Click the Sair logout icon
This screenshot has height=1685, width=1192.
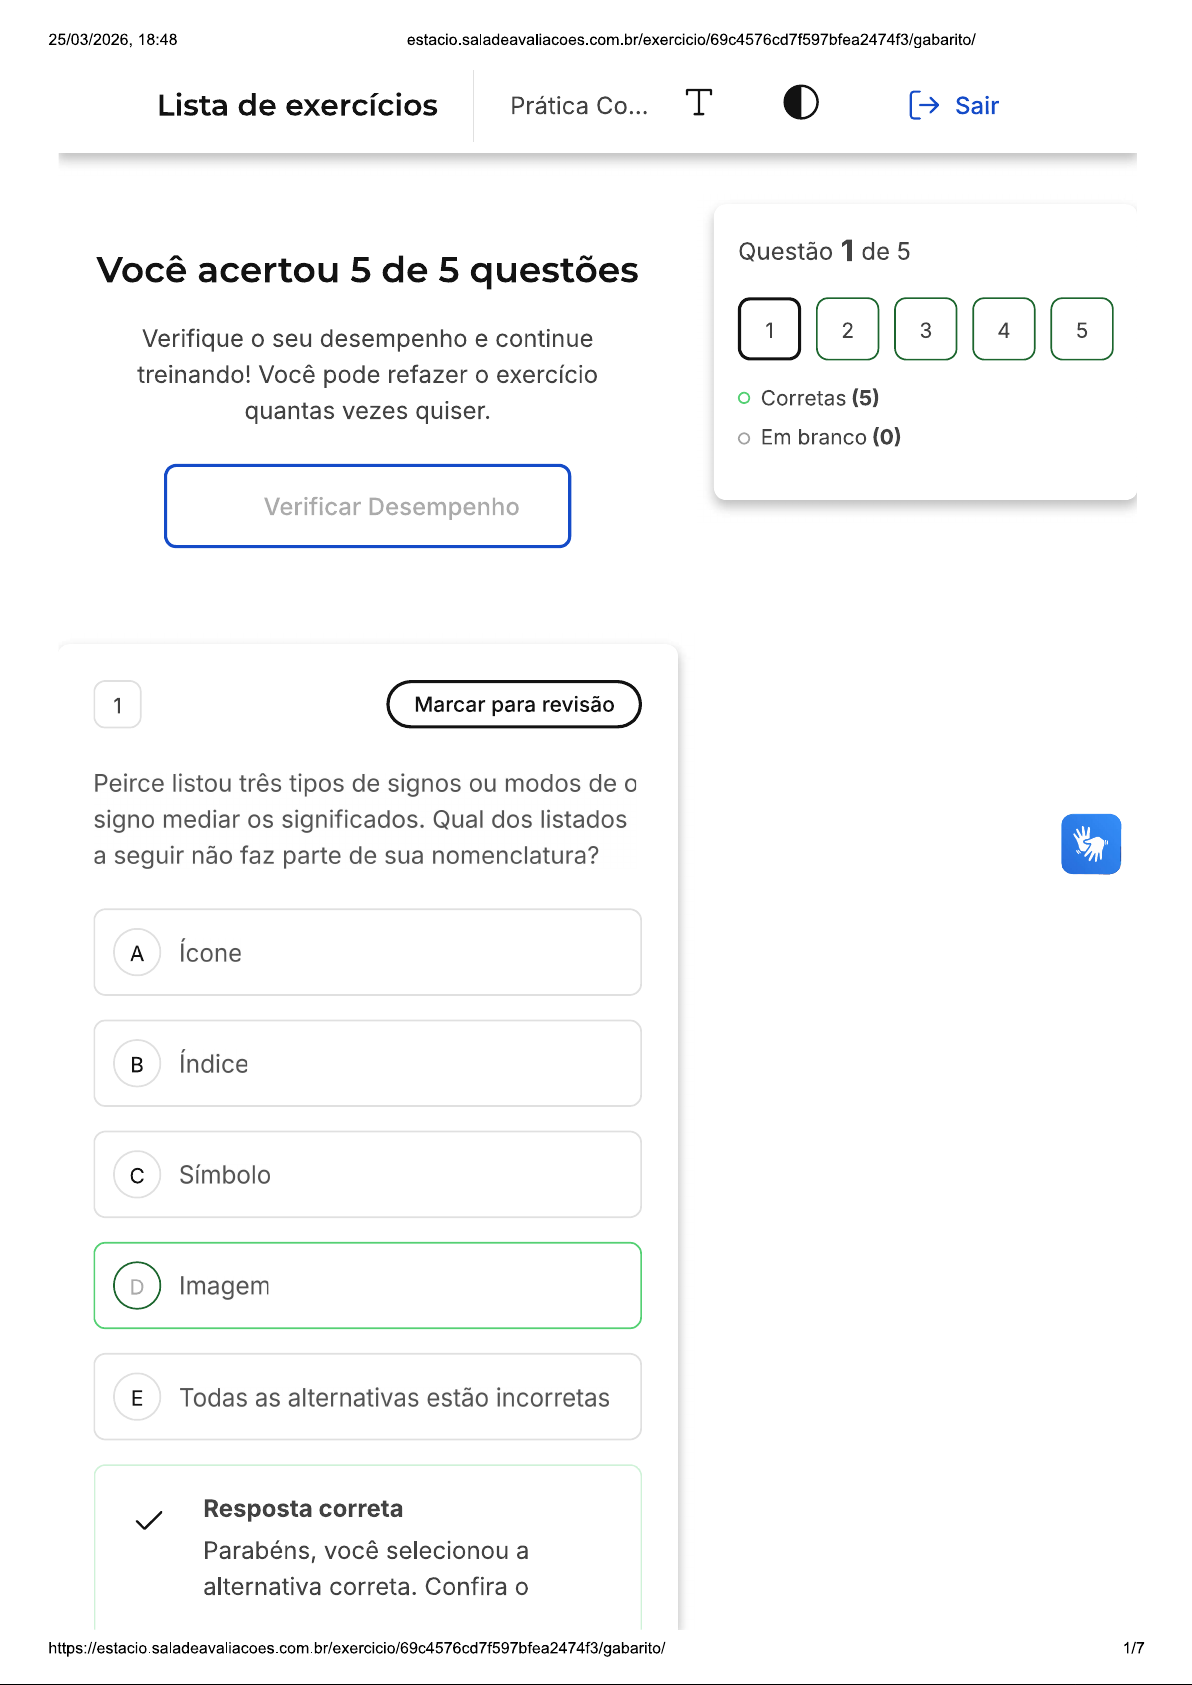[924, 105]
